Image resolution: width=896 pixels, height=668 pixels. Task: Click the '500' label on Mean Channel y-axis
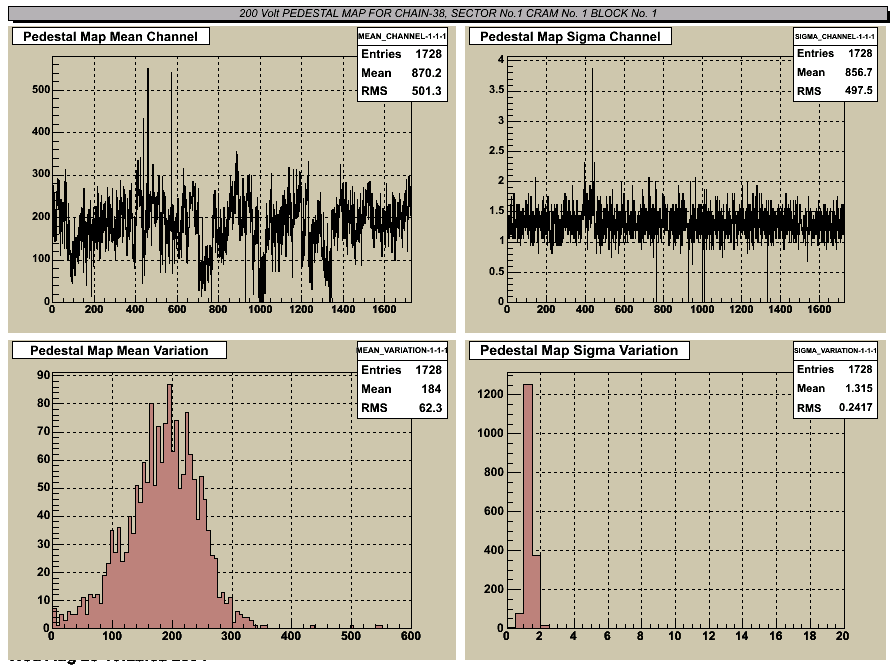click(x=41, y=89)
